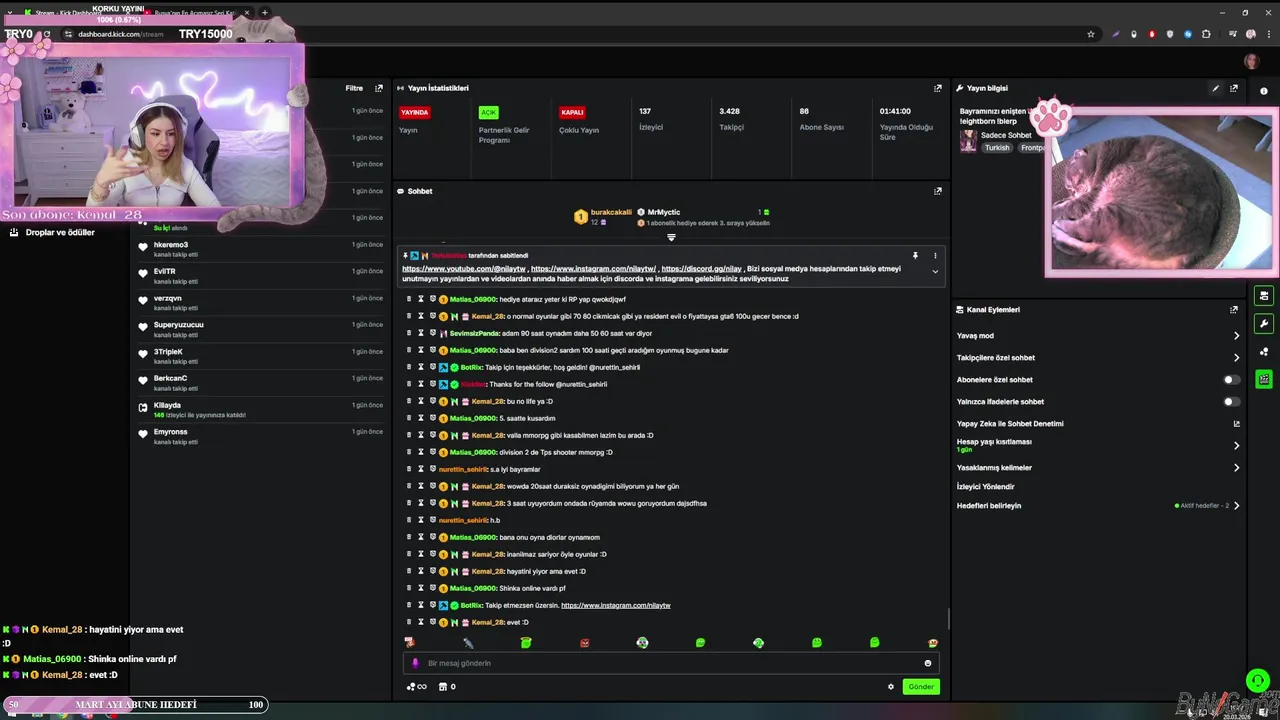This screenshot has height=720, width=1280.
Task: Expand Hedefleri belirleyin option
Action: point(1236,506)
